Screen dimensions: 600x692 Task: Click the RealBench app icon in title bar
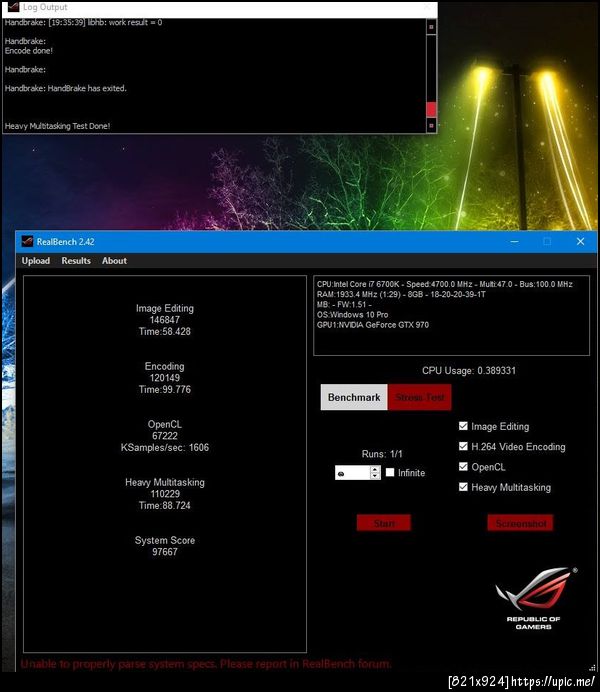click(27, 241)
